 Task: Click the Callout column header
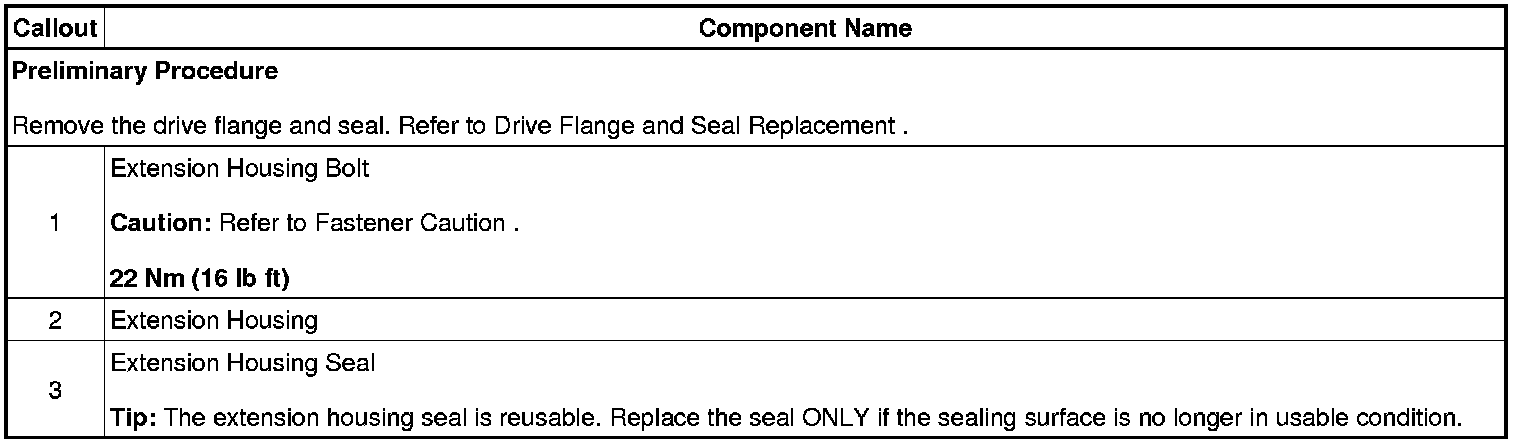[54, 29]
